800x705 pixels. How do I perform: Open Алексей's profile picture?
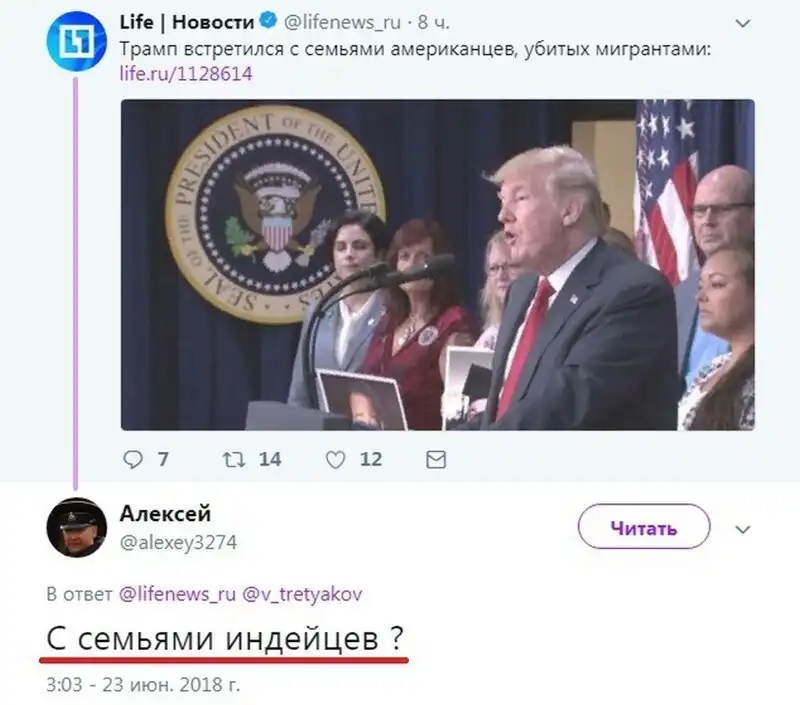(77, 527)
